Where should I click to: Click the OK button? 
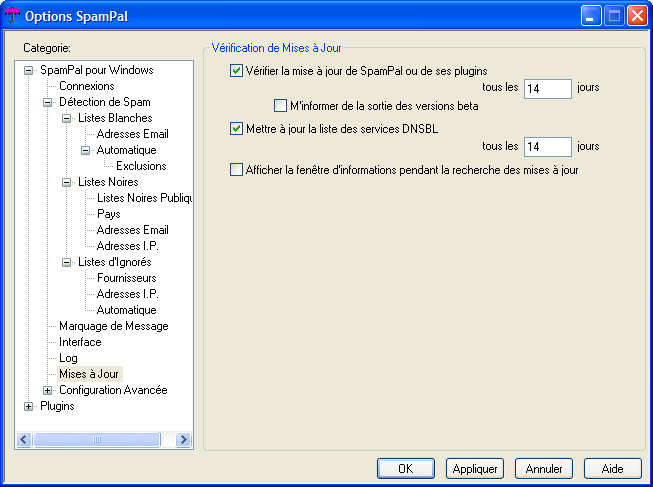[x=406, y=469]
